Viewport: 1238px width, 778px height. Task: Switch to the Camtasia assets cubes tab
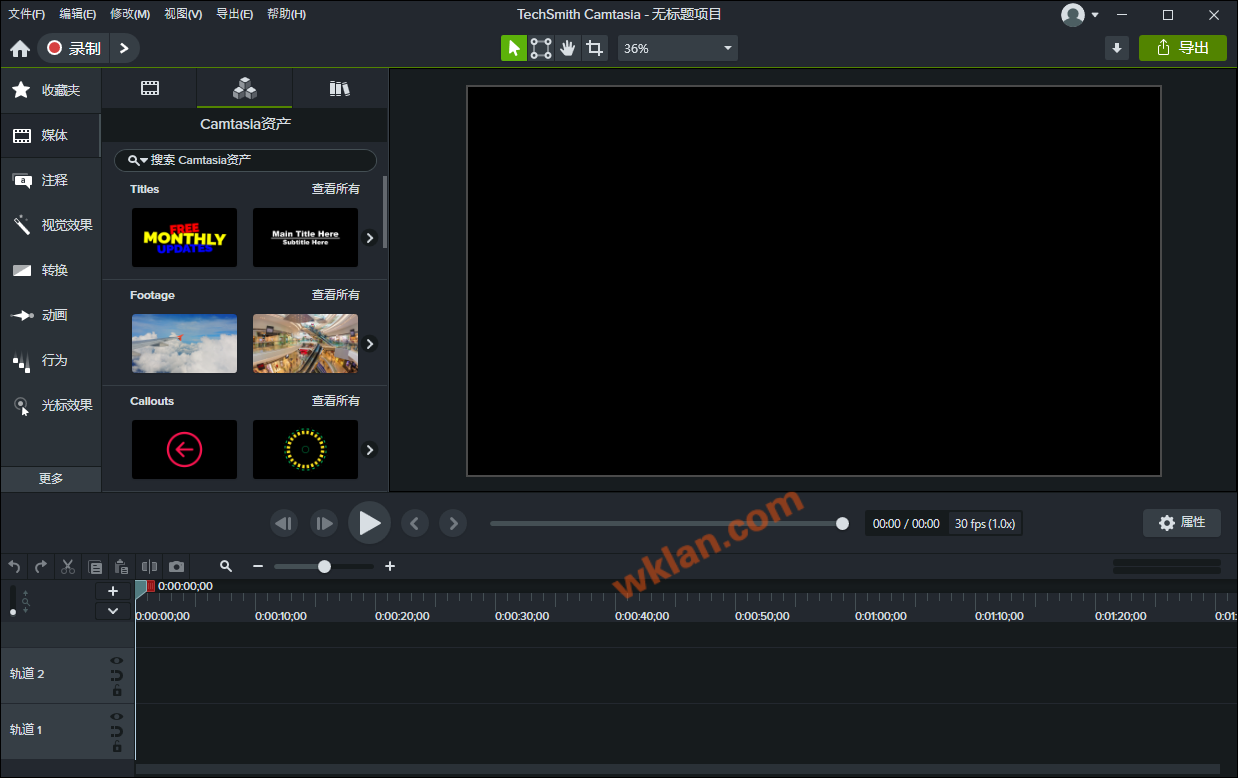pyautogui.click(x=245, y=88)
